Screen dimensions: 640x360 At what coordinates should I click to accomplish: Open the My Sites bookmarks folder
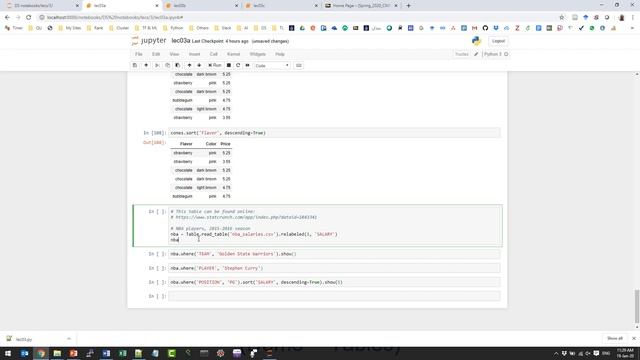[70, 28]
